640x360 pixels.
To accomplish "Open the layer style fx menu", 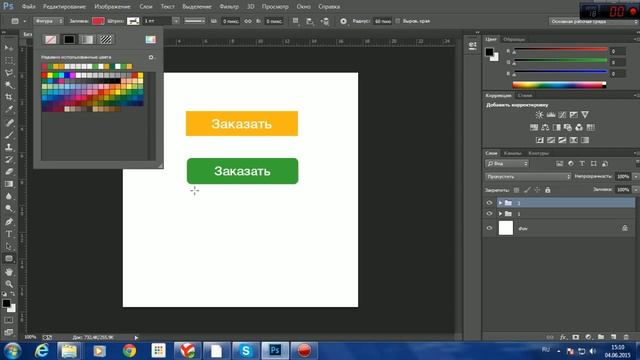I will click(x=563, y=337).
